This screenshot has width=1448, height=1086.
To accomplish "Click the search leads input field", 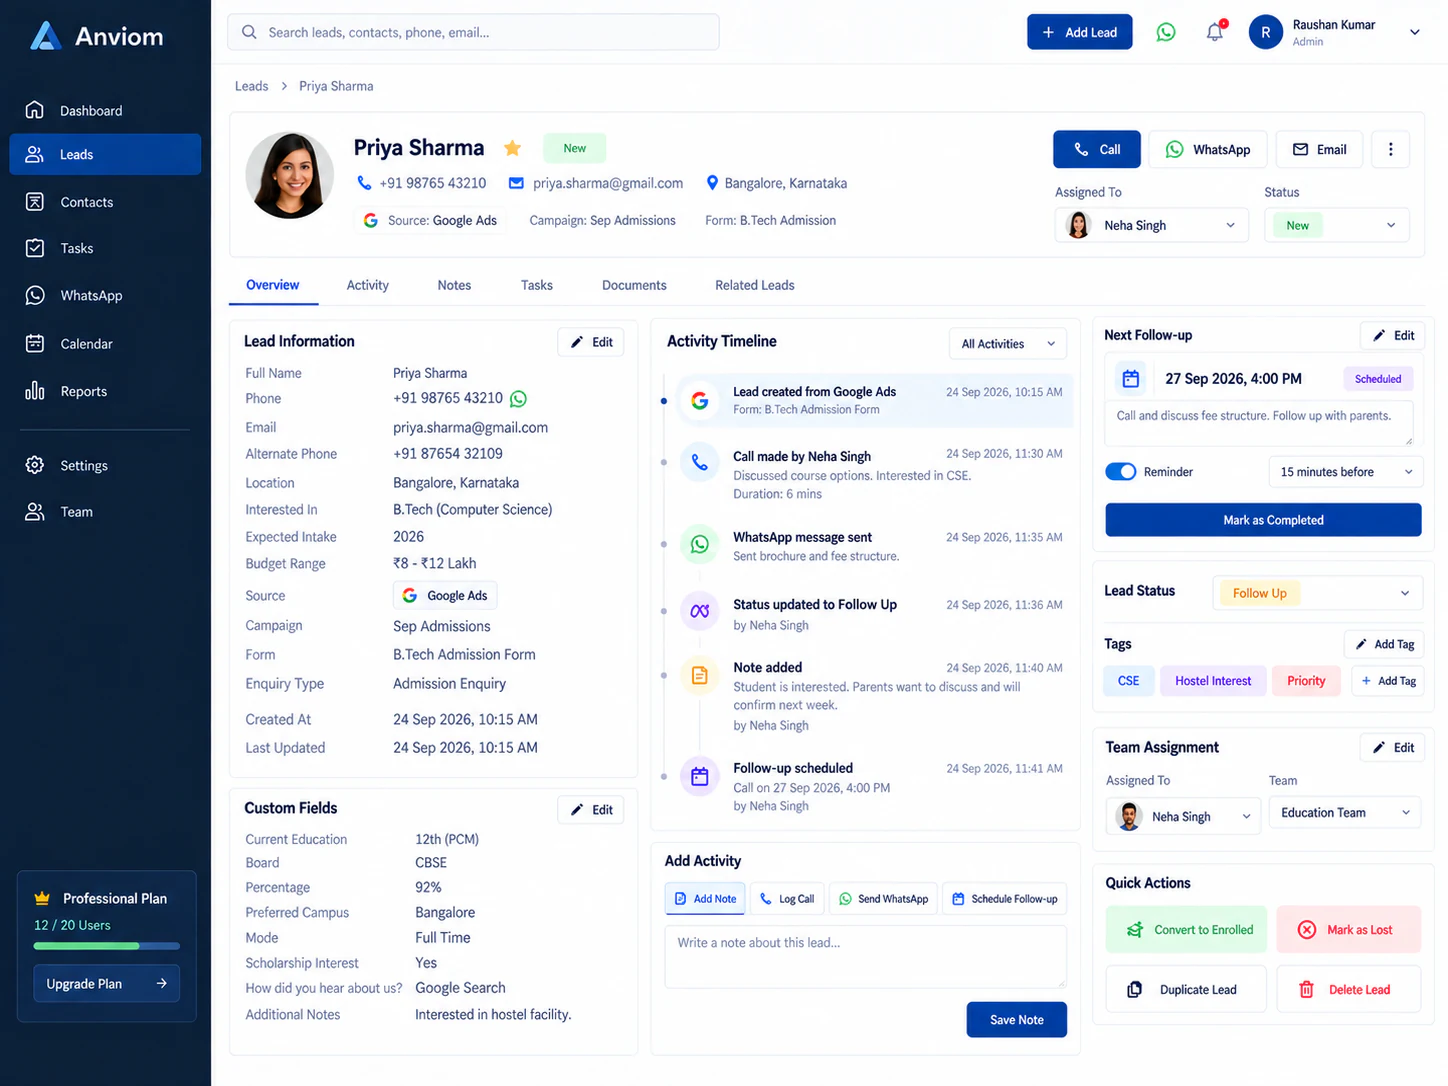I will 473,32.
